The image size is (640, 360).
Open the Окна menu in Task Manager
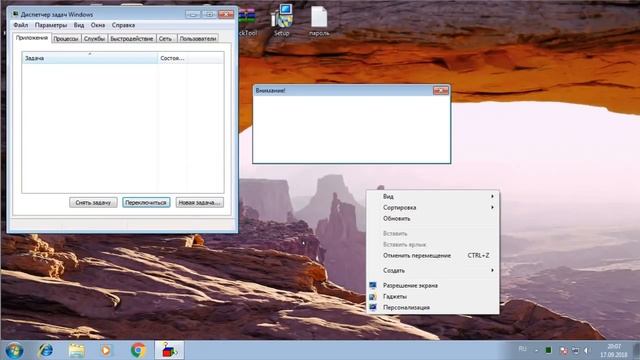click(98, 25)
